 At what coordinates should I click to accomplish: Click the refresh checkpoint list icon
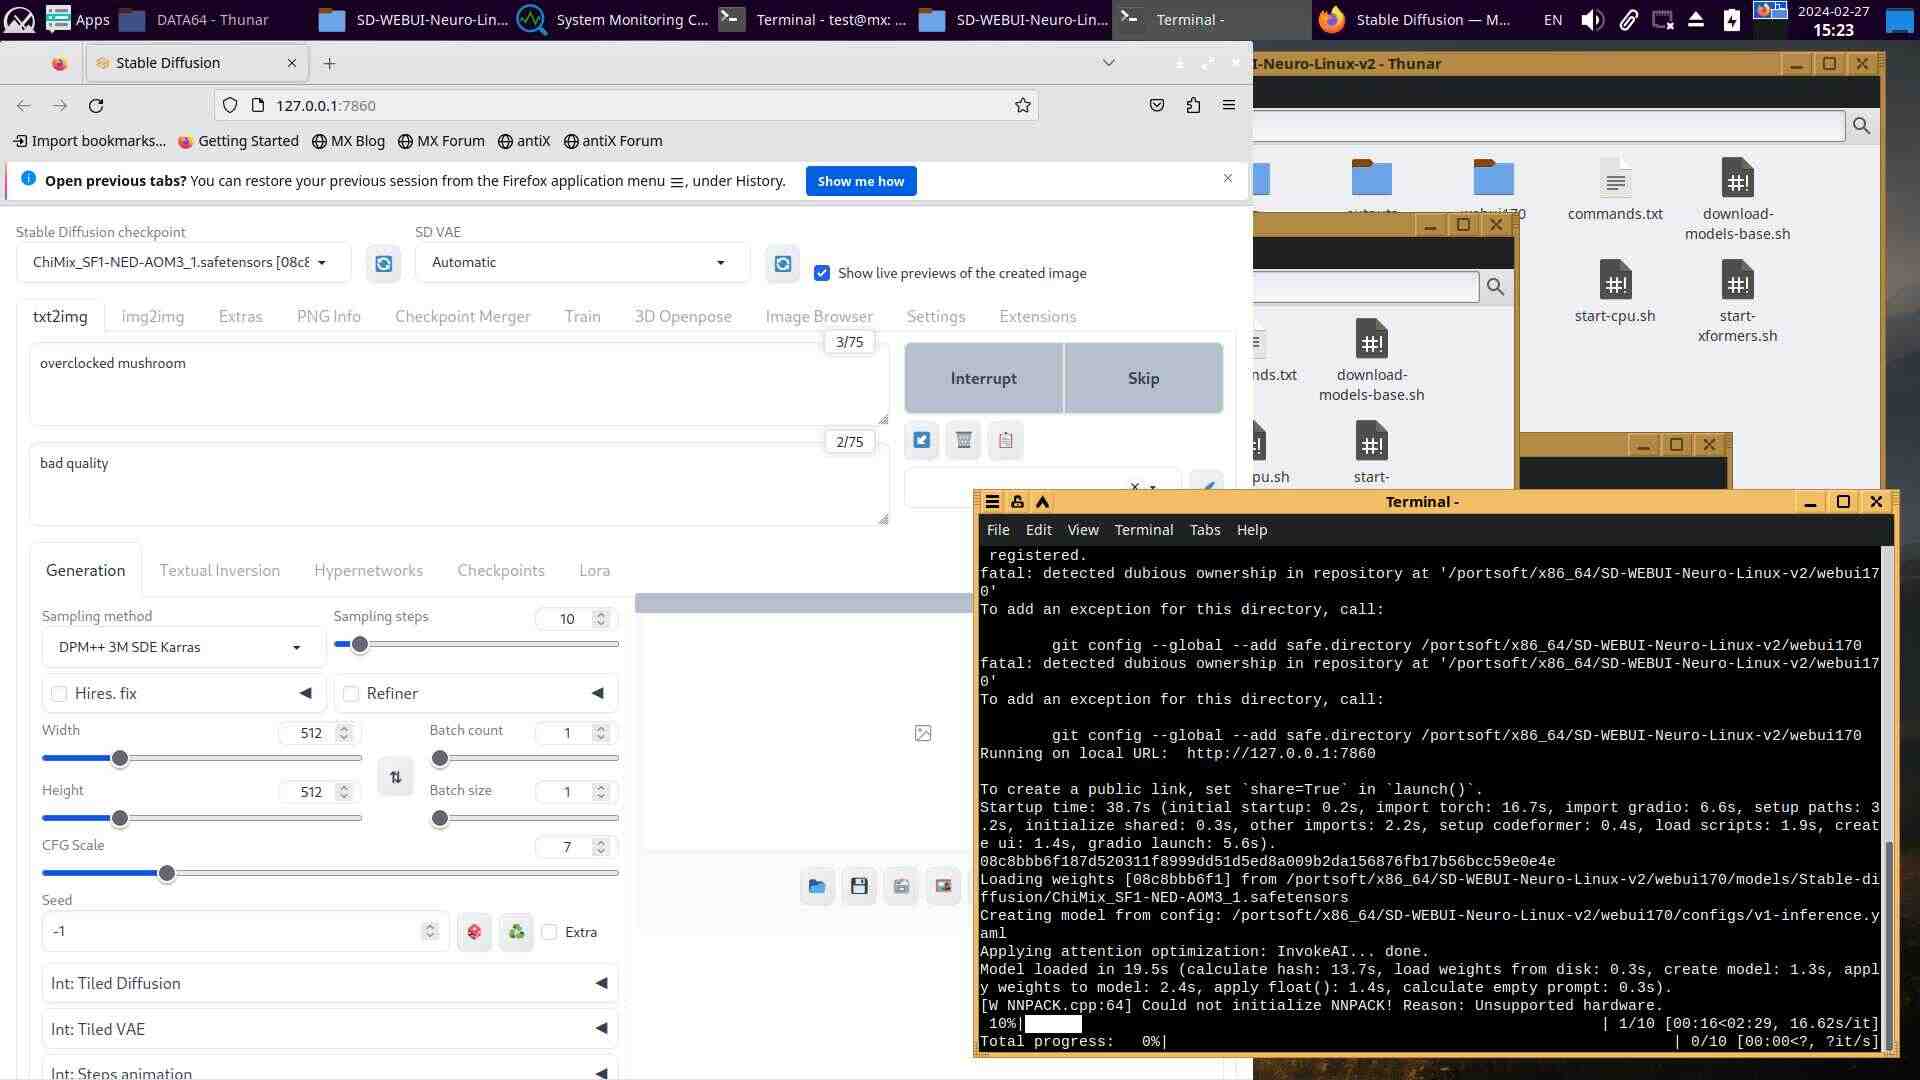click(x=383, y=263)
